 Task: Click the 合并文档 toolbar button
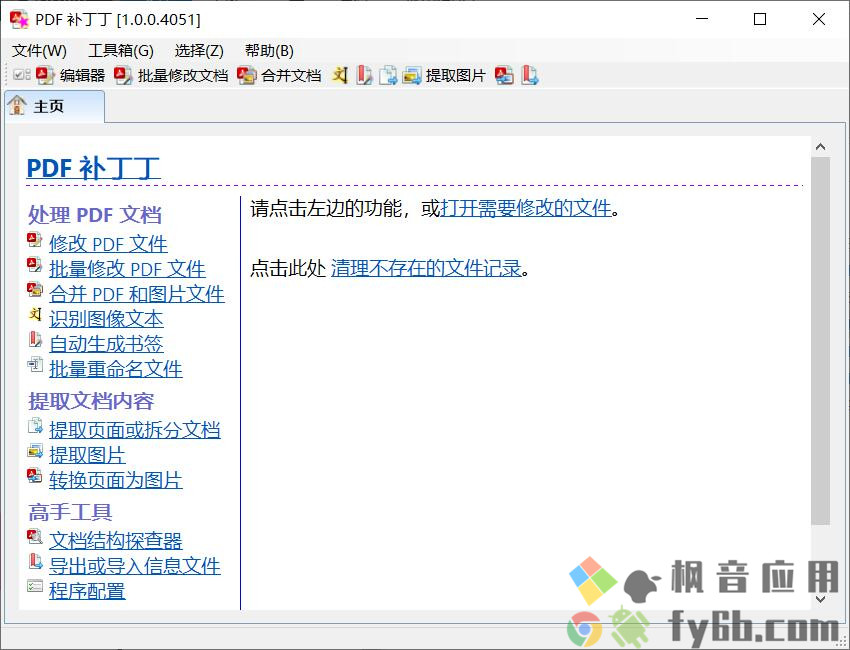pyautogui.click(x=279, y=75)
